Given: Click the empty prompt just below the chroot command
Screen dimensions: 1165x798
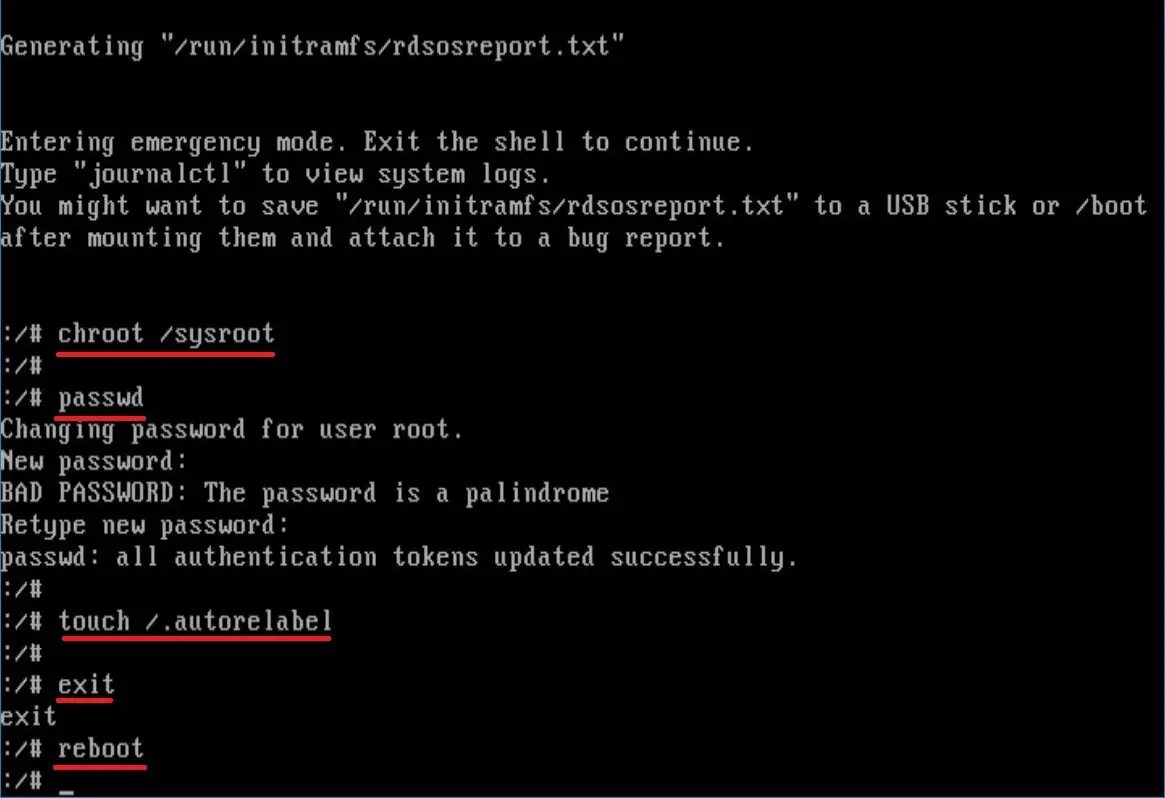Looking at the screenshot, I should tap(20, 365).
